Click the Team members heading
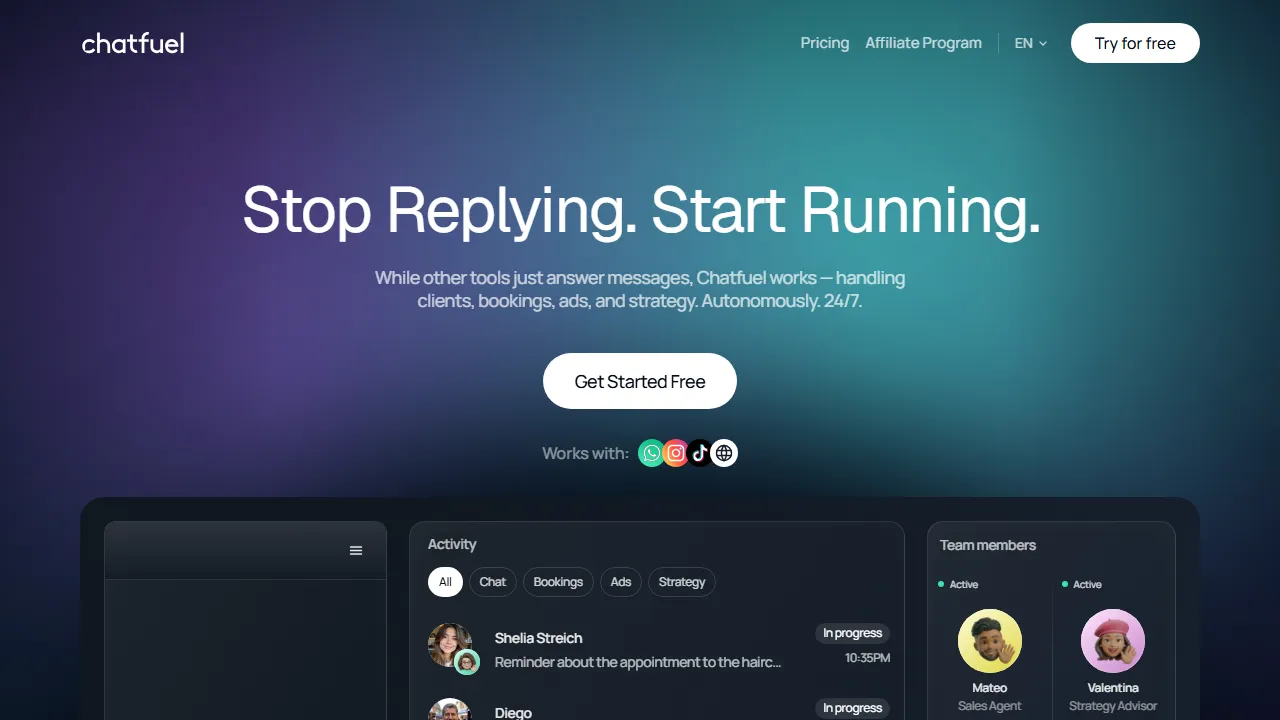Screen dimensions: 1280x720 (988, 545)
